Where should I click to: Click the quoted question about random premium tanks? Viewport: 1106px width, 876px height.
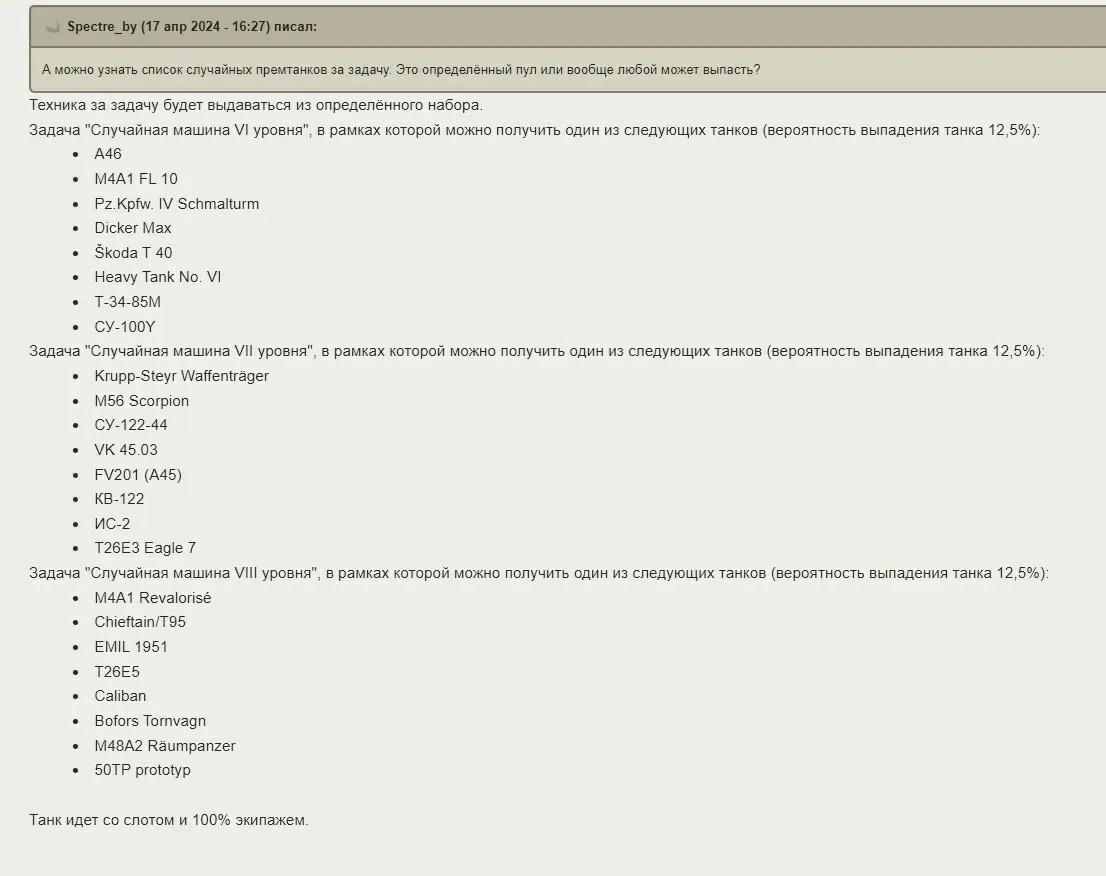coord(401,70)
